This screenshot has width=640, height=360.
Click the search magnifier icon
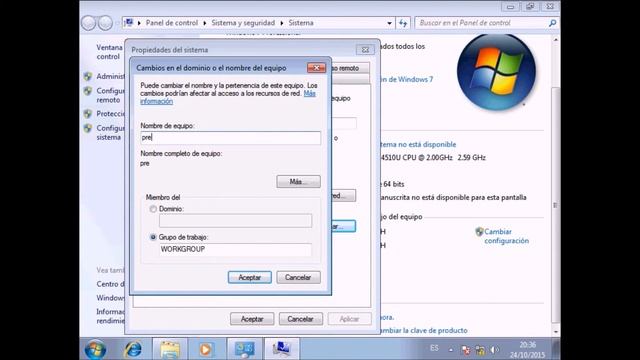pos(552,23)
